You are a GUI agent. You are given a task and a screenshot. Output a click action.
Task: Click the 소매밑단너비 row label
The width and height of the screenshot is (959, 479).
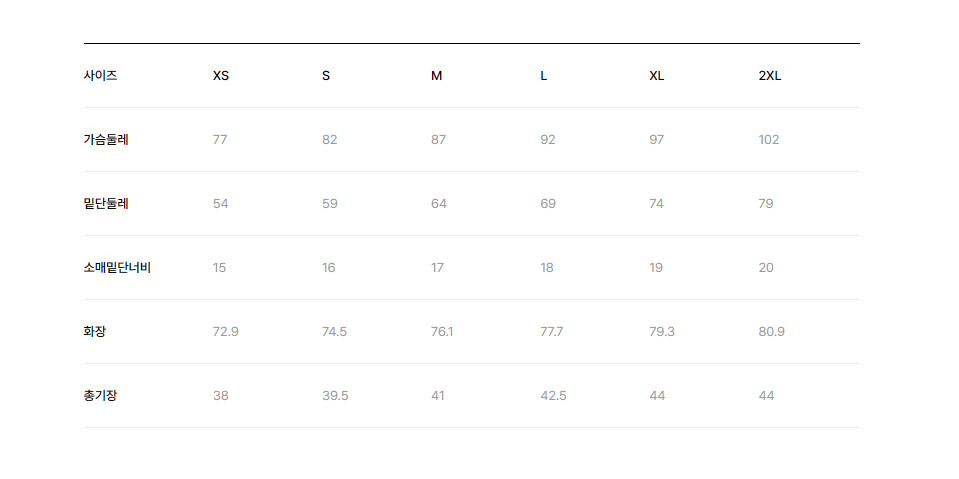tap(117, 268)
